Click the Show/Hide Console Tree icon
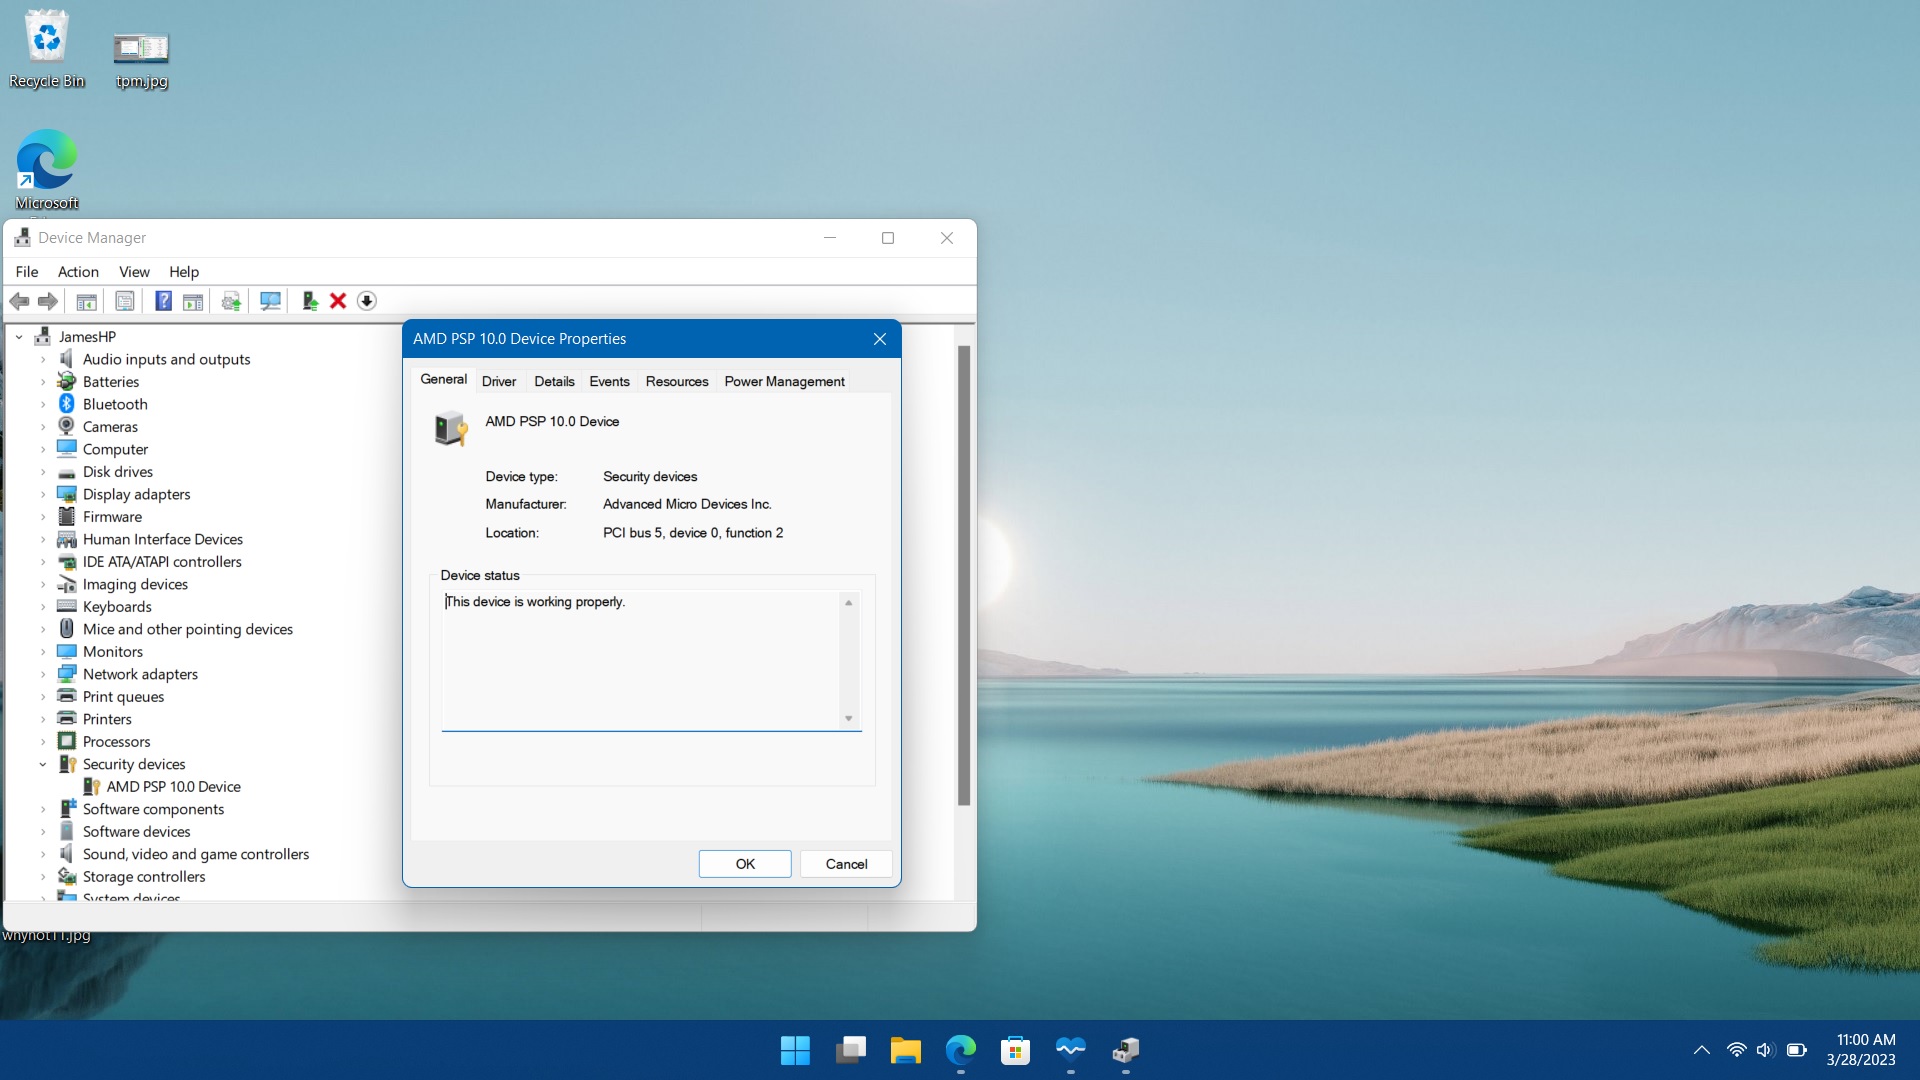Screen dimensions: 1920x1080 point(87,301)
